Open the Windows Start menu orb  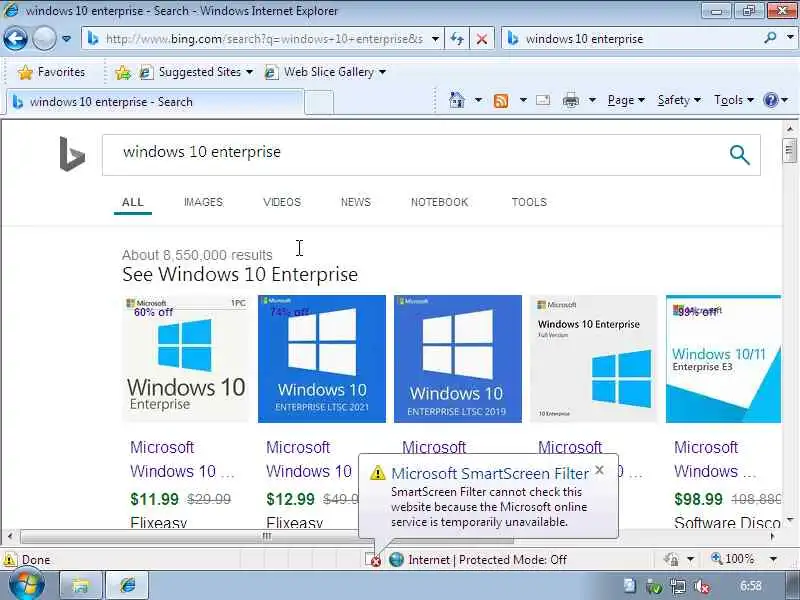(27, 585)
